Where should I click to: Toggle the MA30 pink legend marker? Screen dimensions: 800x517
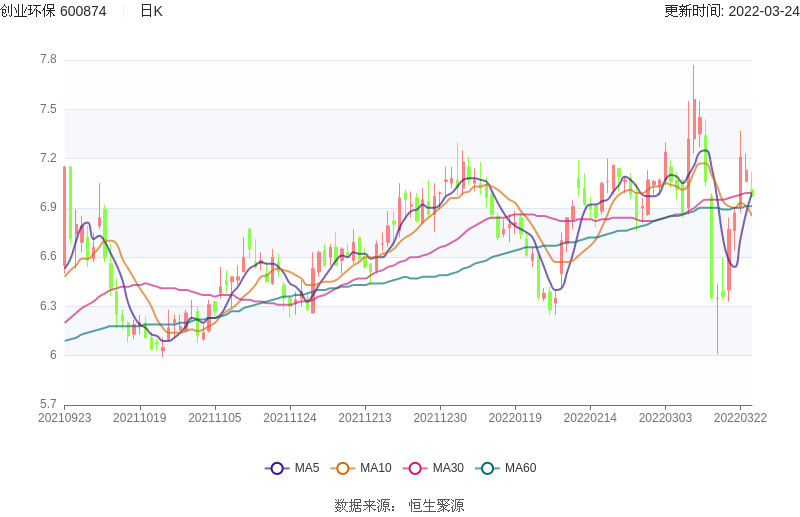pyautogui.click(x=415, y=468)
